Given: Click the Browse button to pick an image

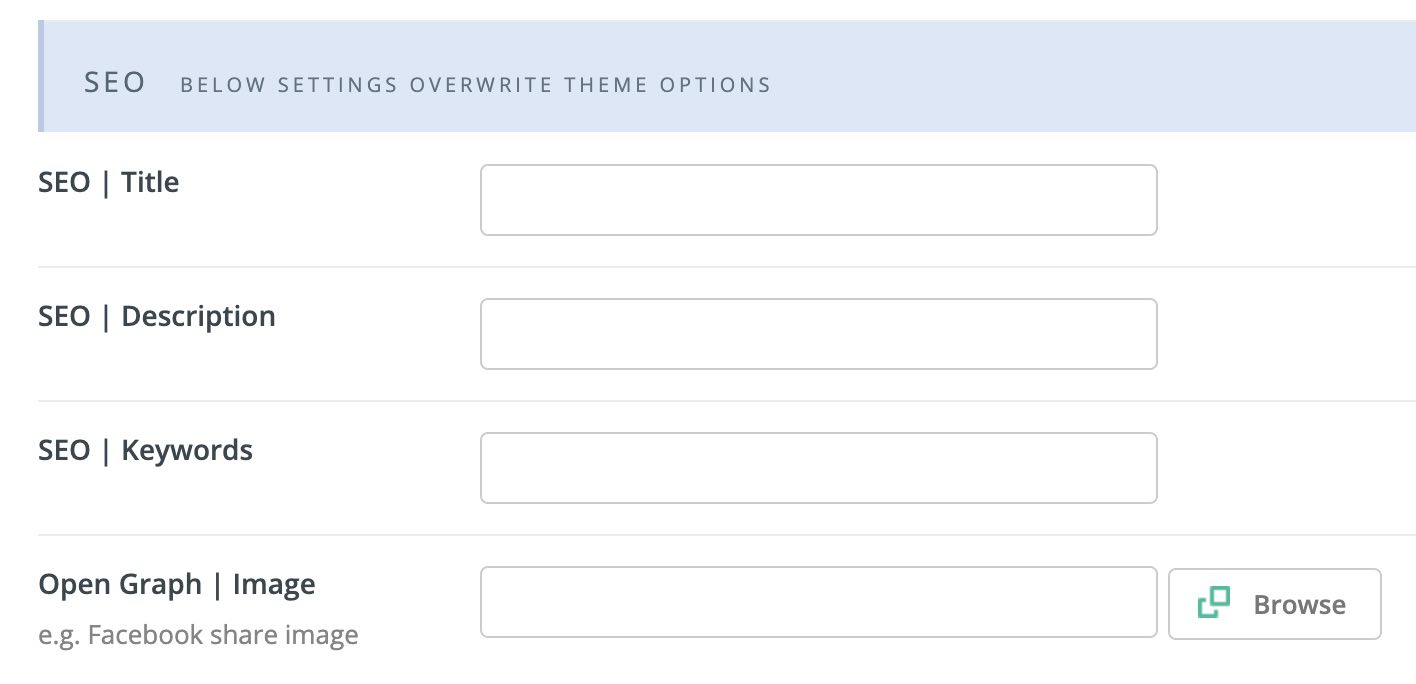Looking at the screenshot, I should (x=1274, y=603).
